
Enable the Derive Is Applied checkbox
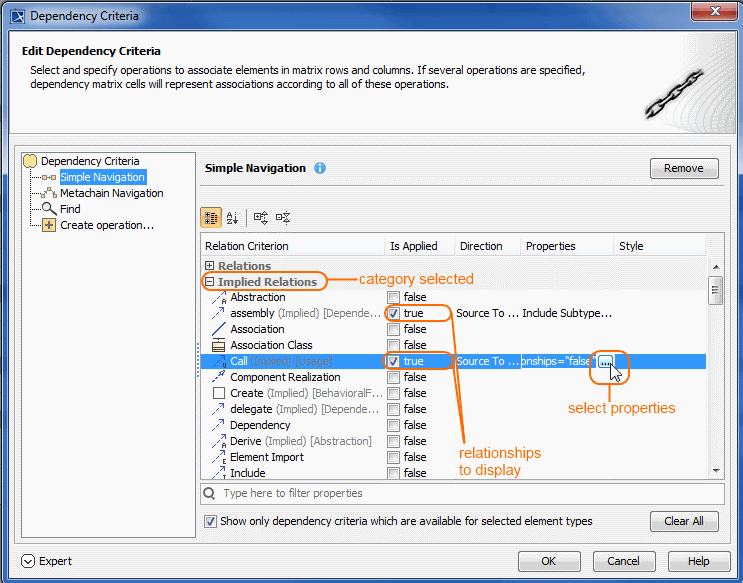tap(393, 441)
